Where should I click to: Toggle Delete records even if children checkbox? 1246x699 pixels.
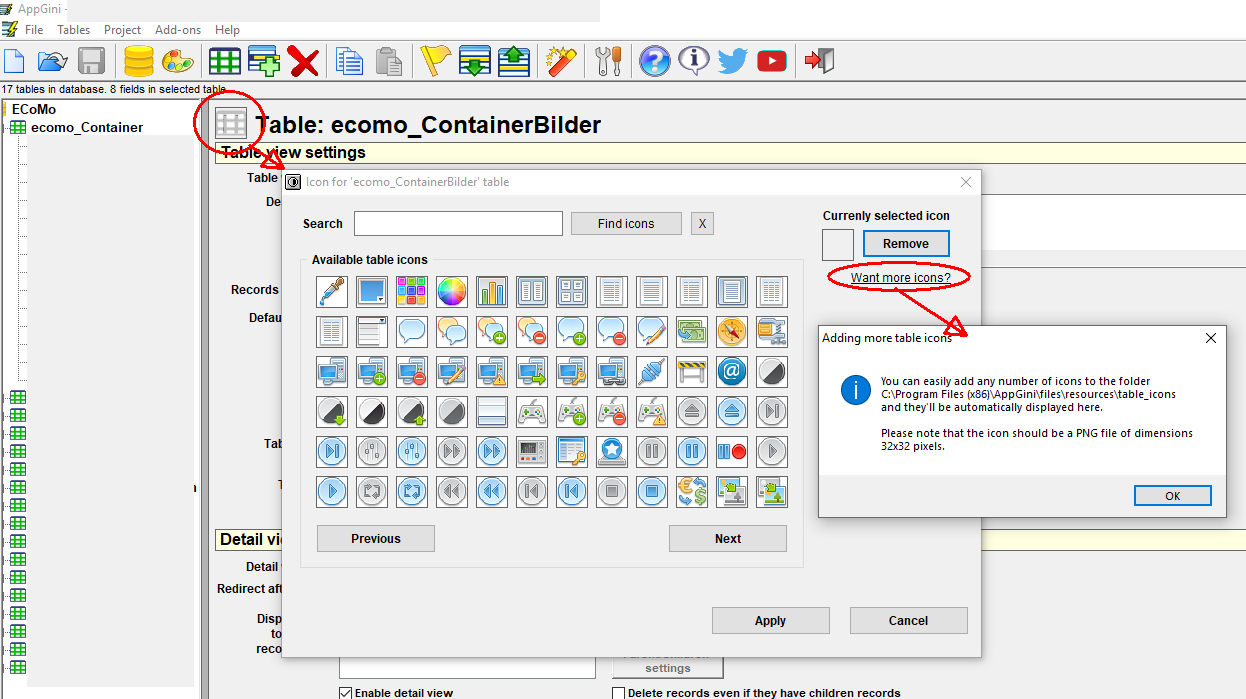pyautogui.click(x=619, y=693)
